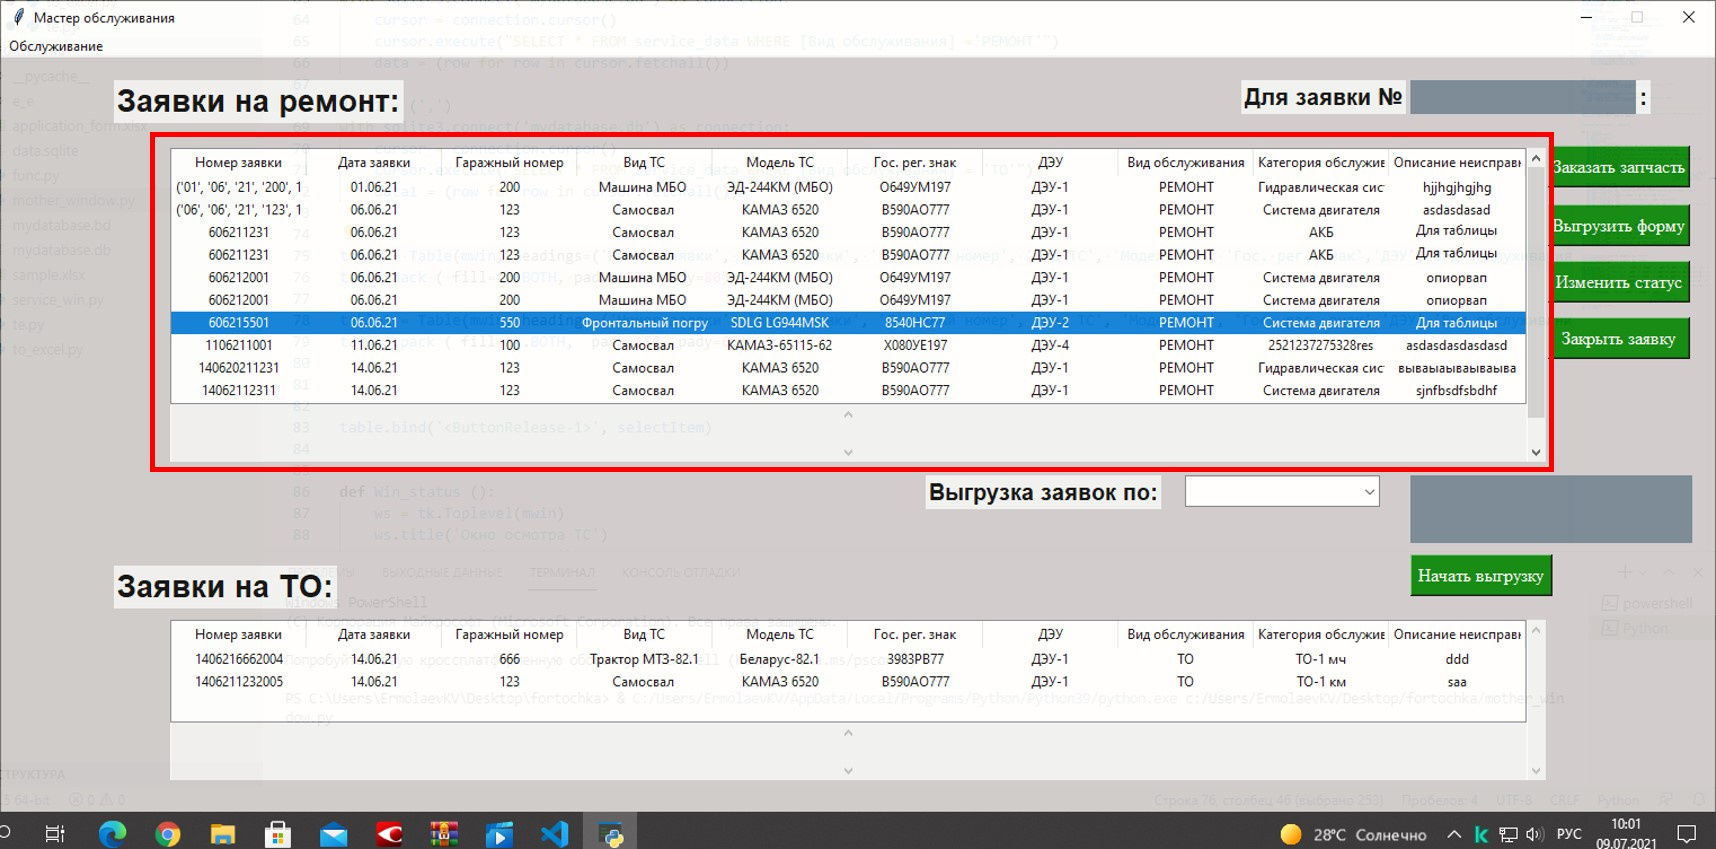The image size is (1716, 849).
Task: Switch to Visual Studio Code on the taskbar
Action: coord(555,833)
